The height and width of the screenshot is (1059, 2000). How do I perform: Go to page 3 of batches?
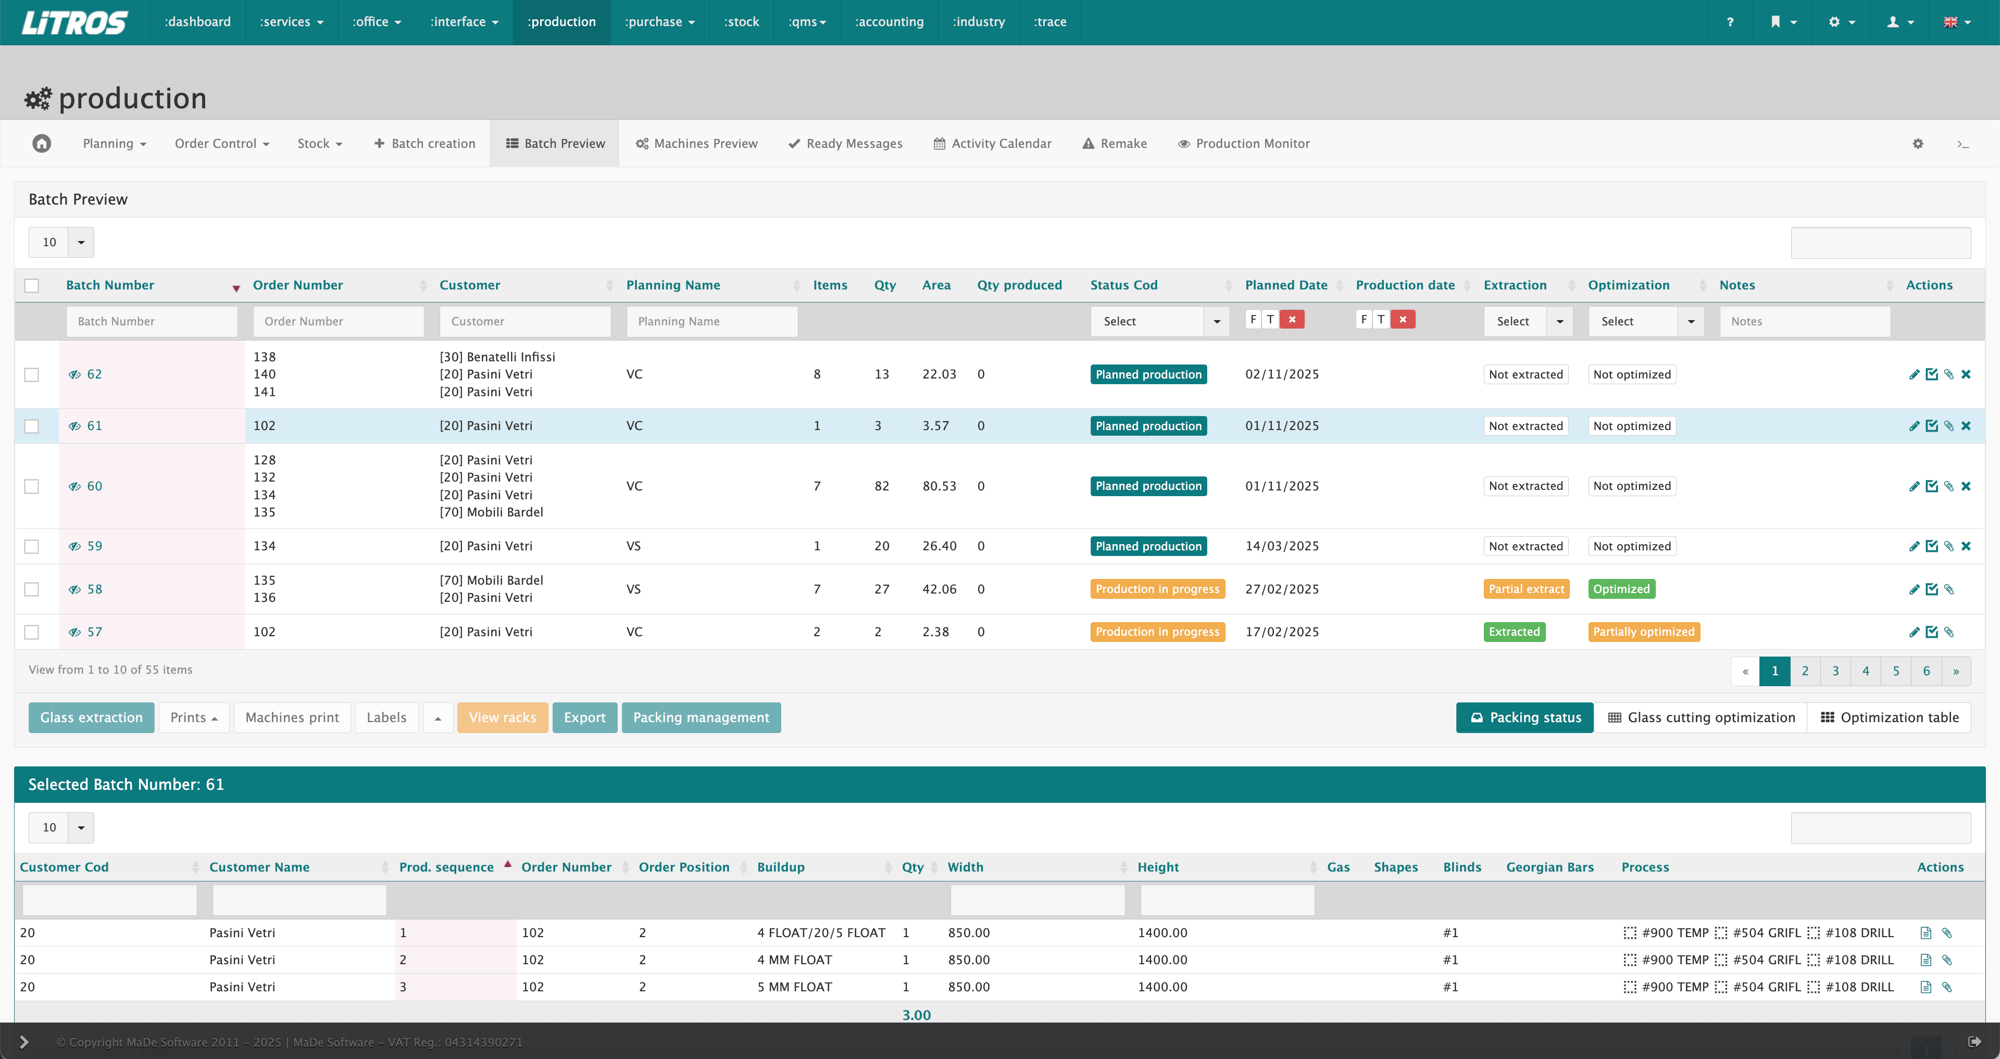point(1835,671)
